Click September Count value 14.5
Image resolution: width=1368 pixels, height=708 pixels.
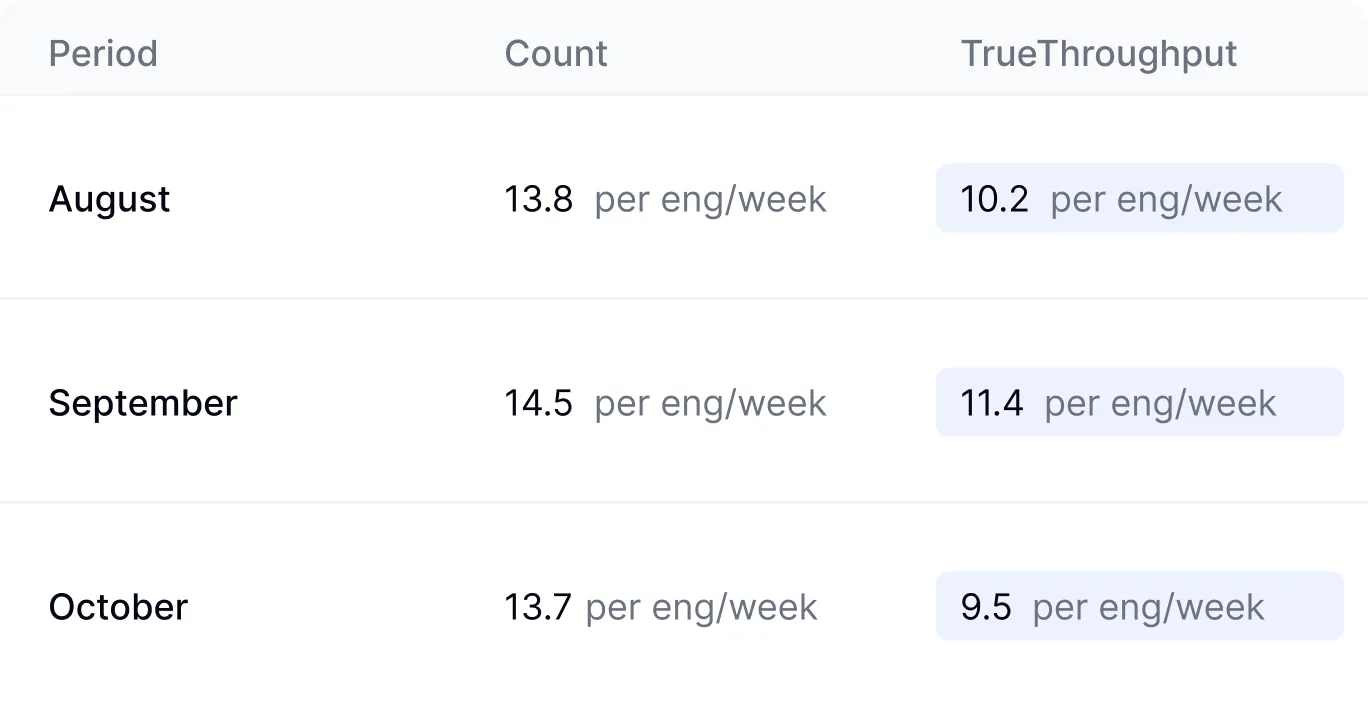point(539,403)
